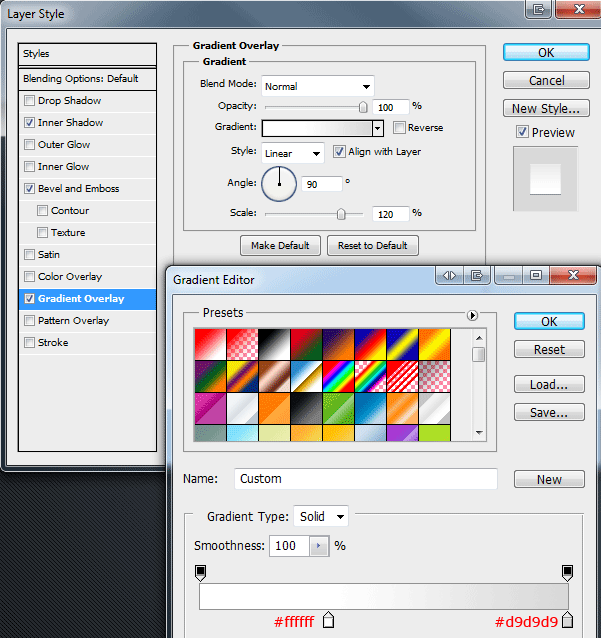This screenshot has width=601, height=638.
Task: Uncheck the Inner Shadow effect
Action: (29, 122)
